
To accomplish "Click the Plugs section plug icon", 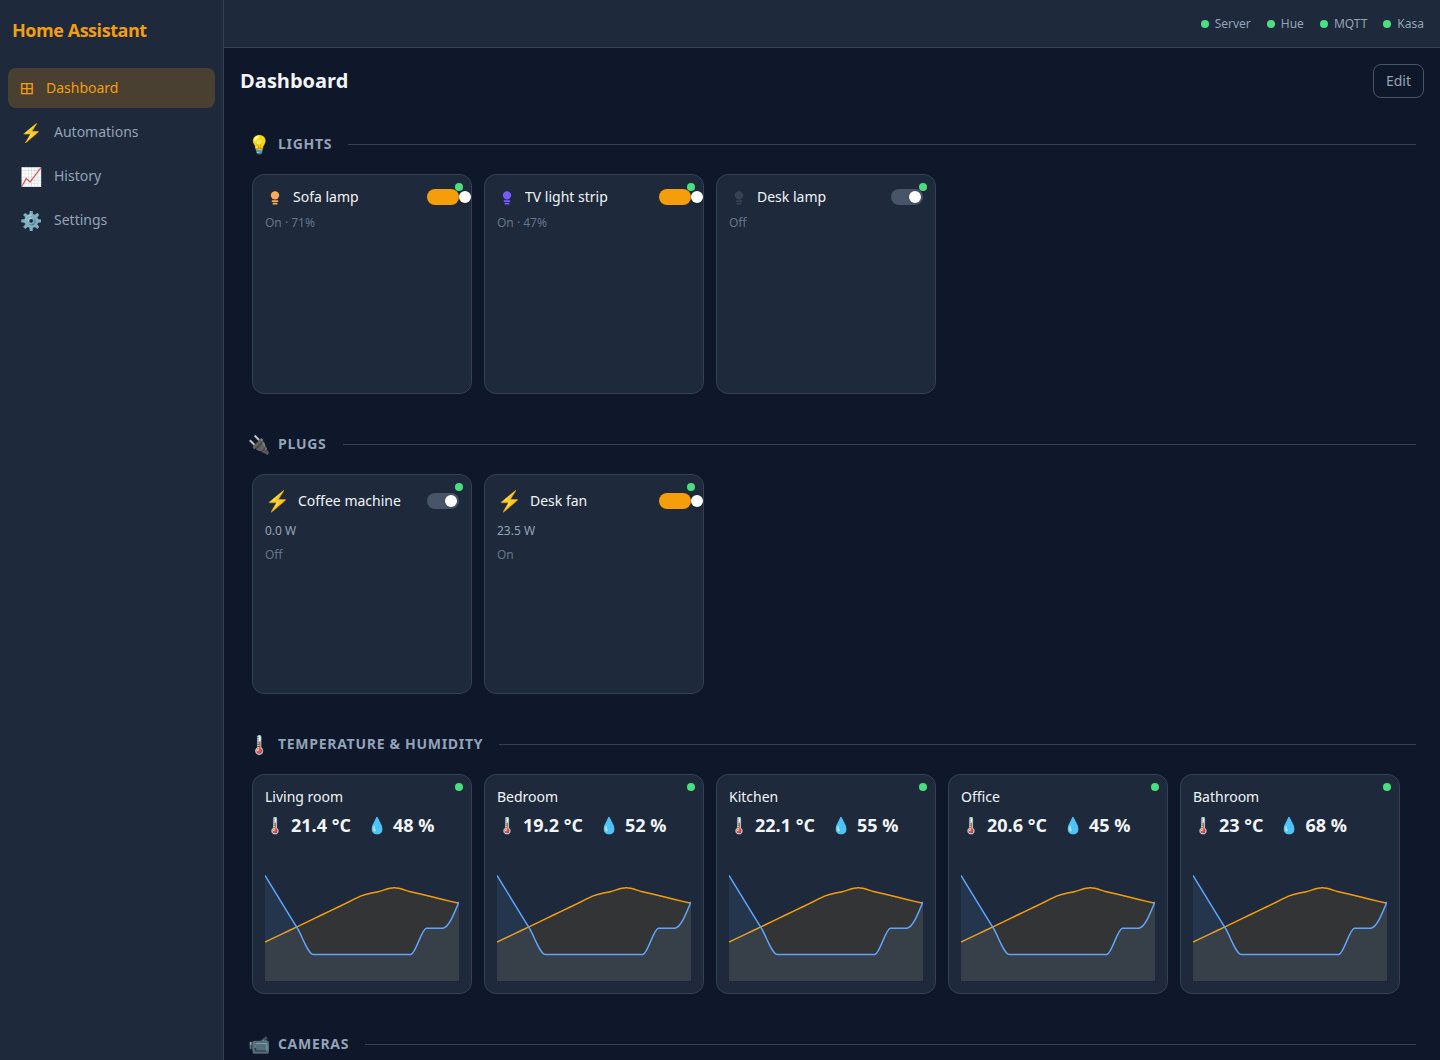I will point(259,444).
